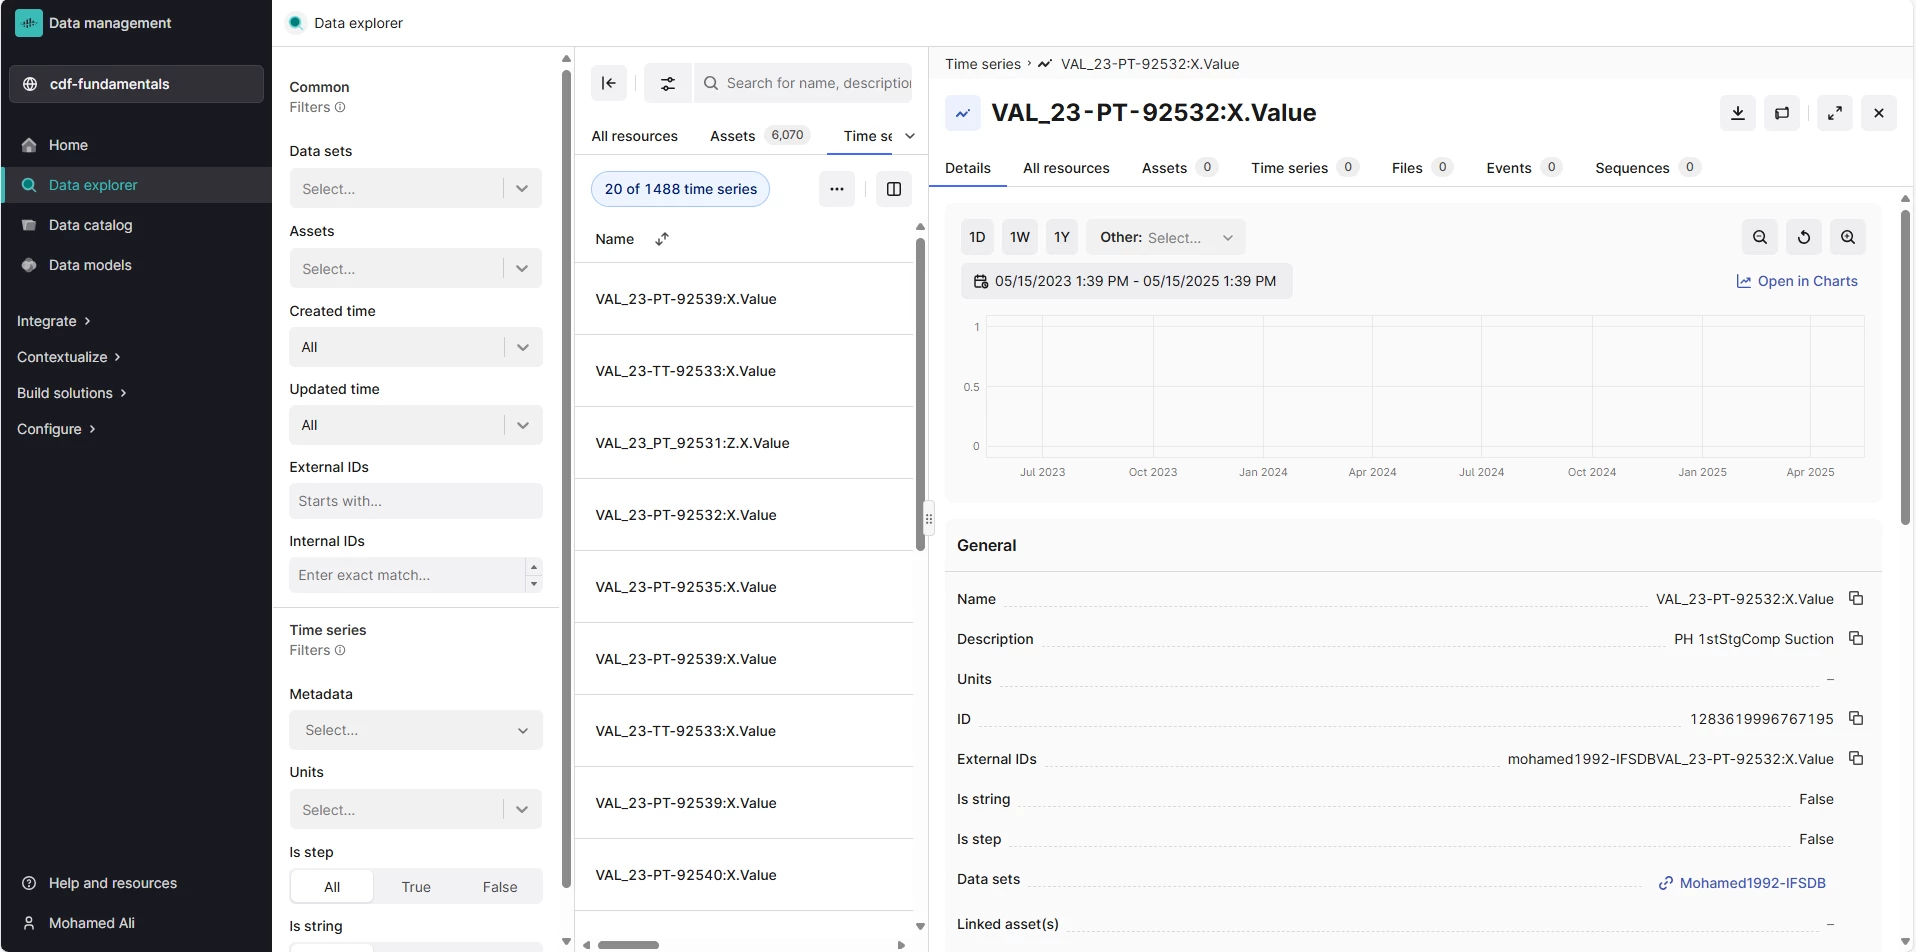1916x952 pixels.
Task: Open the resource type tab dropdown chevron
Action: pos(910,136)
